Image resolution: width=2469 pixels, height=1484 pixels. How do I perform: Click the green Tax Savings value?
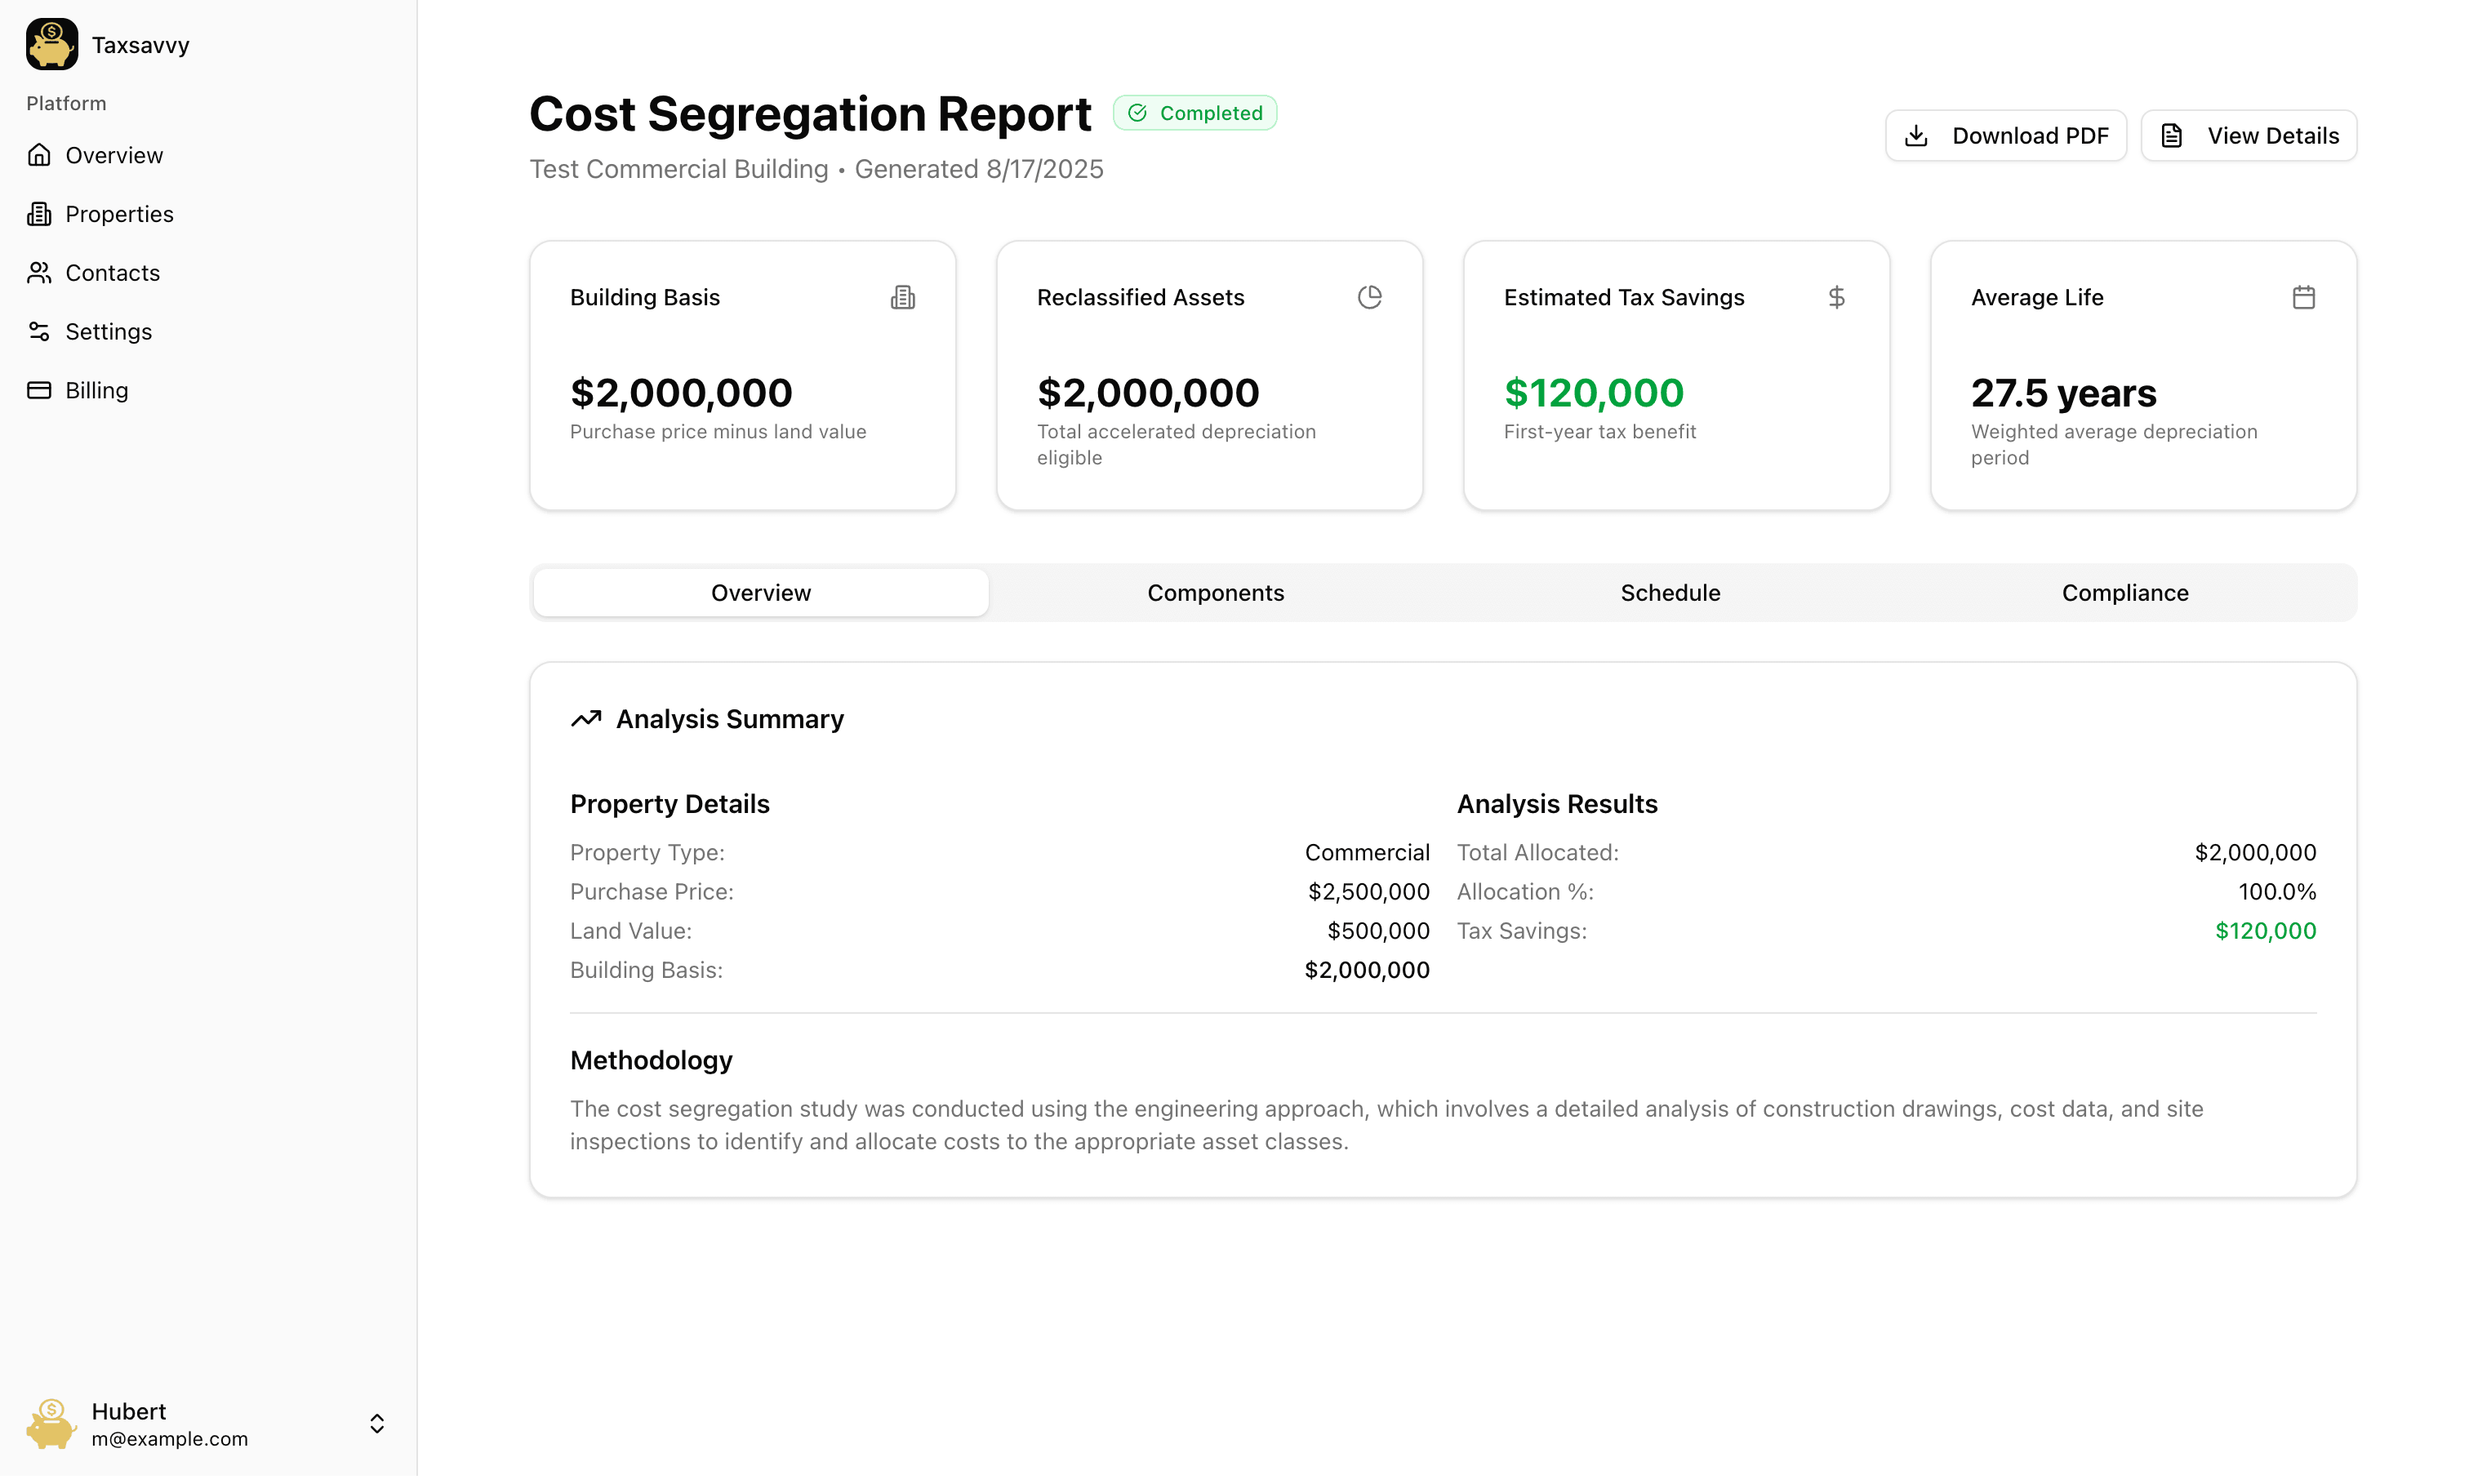[x=2265, y=930]
